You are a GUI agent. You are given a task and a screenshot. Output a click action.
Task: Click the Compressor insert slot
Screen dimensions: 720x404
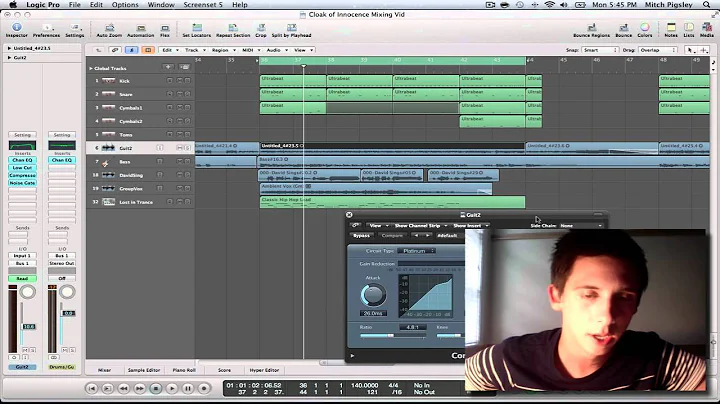[x=22, y=175]
